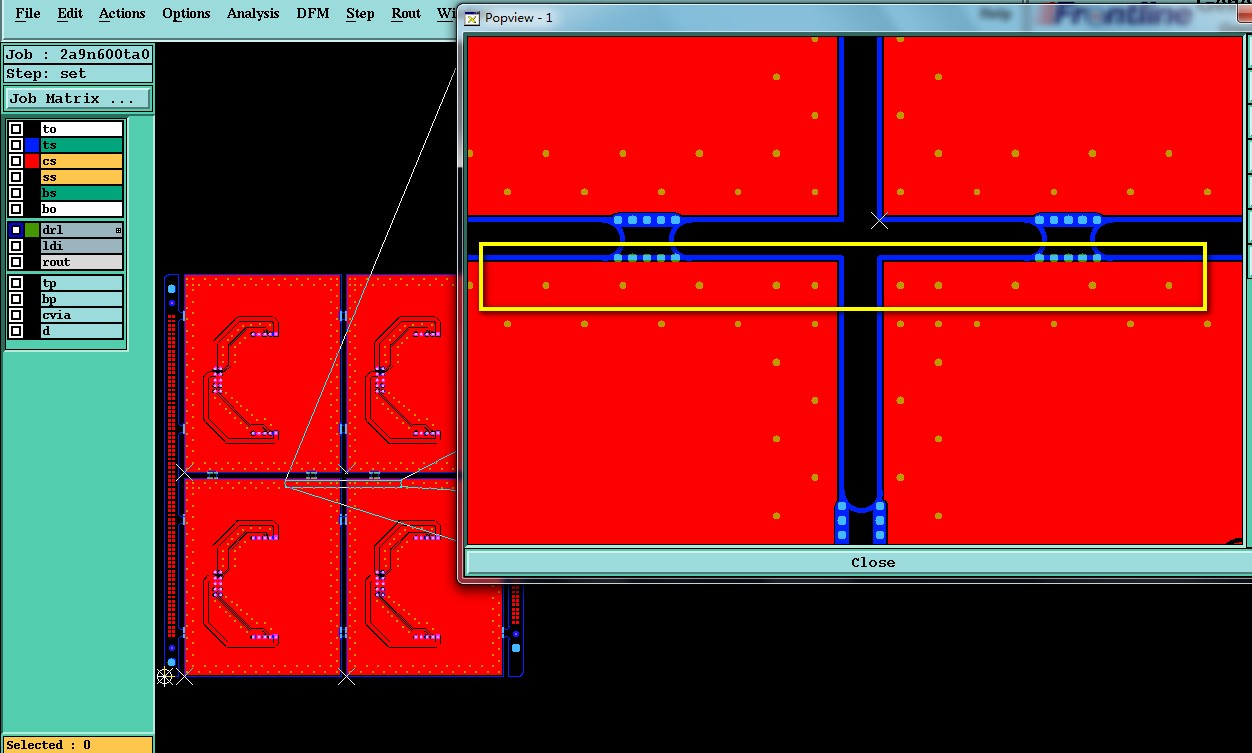Click the red color swatch of cs layer
Image resolution: width=1252 pixels, height=753 pixels.
pos(32,161)
